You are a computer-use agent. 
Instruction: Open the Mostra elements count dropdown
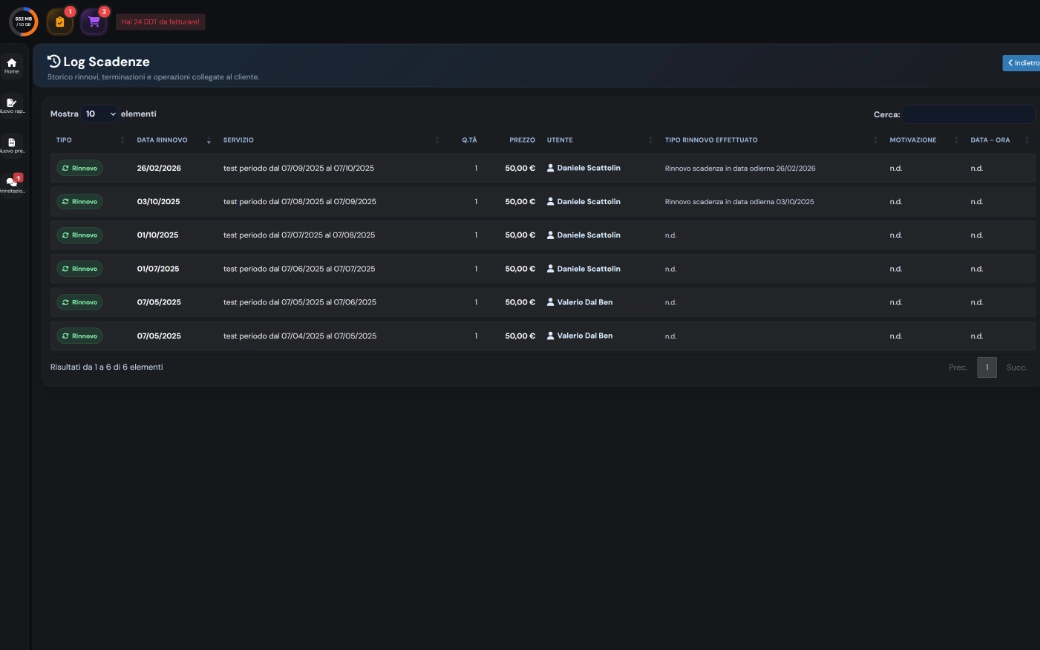tap(99, 114)
